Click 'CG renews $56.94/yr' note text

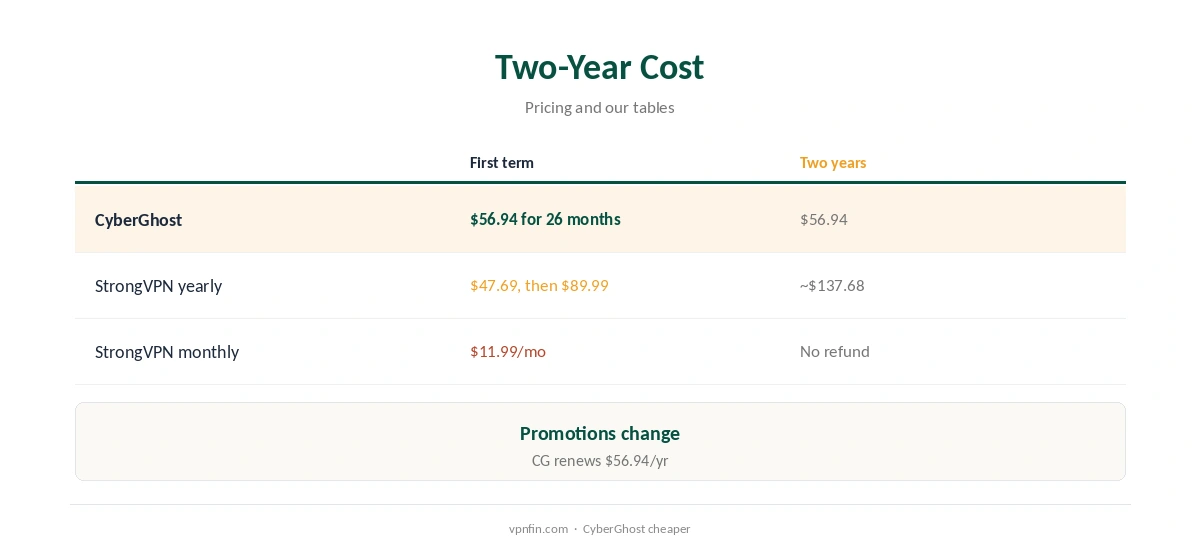(600, 461)
